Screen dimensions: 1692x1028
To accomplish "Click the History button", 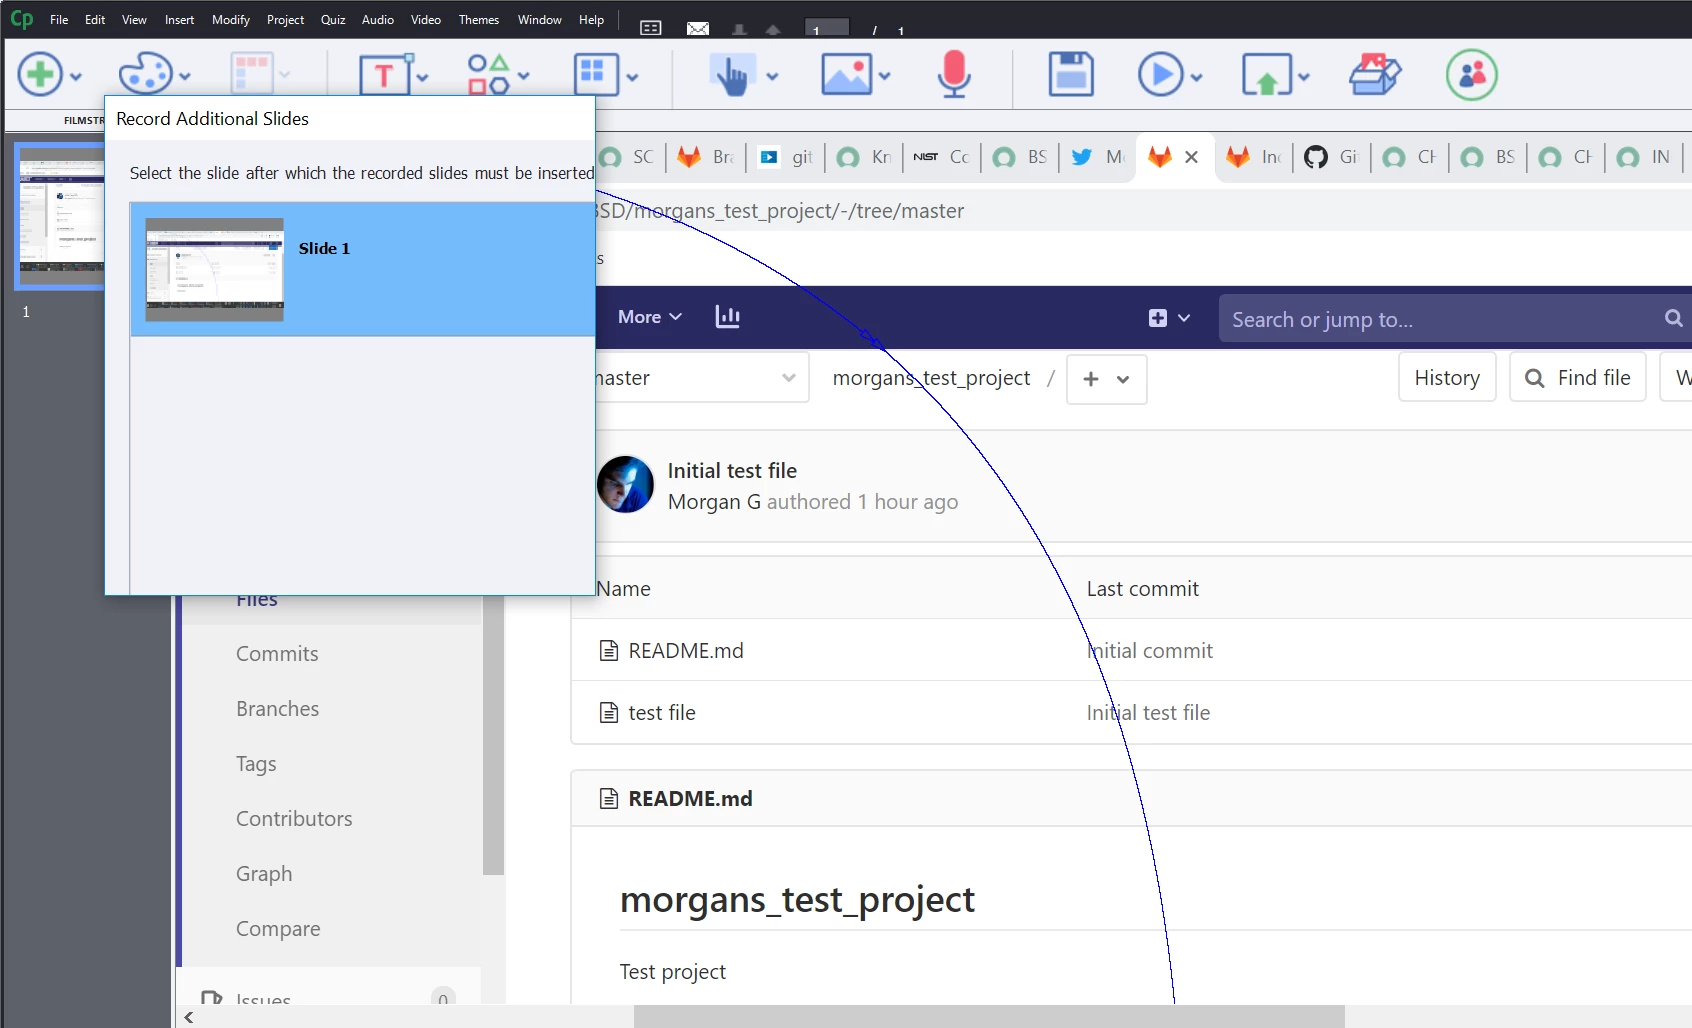I will [1447, 377].
